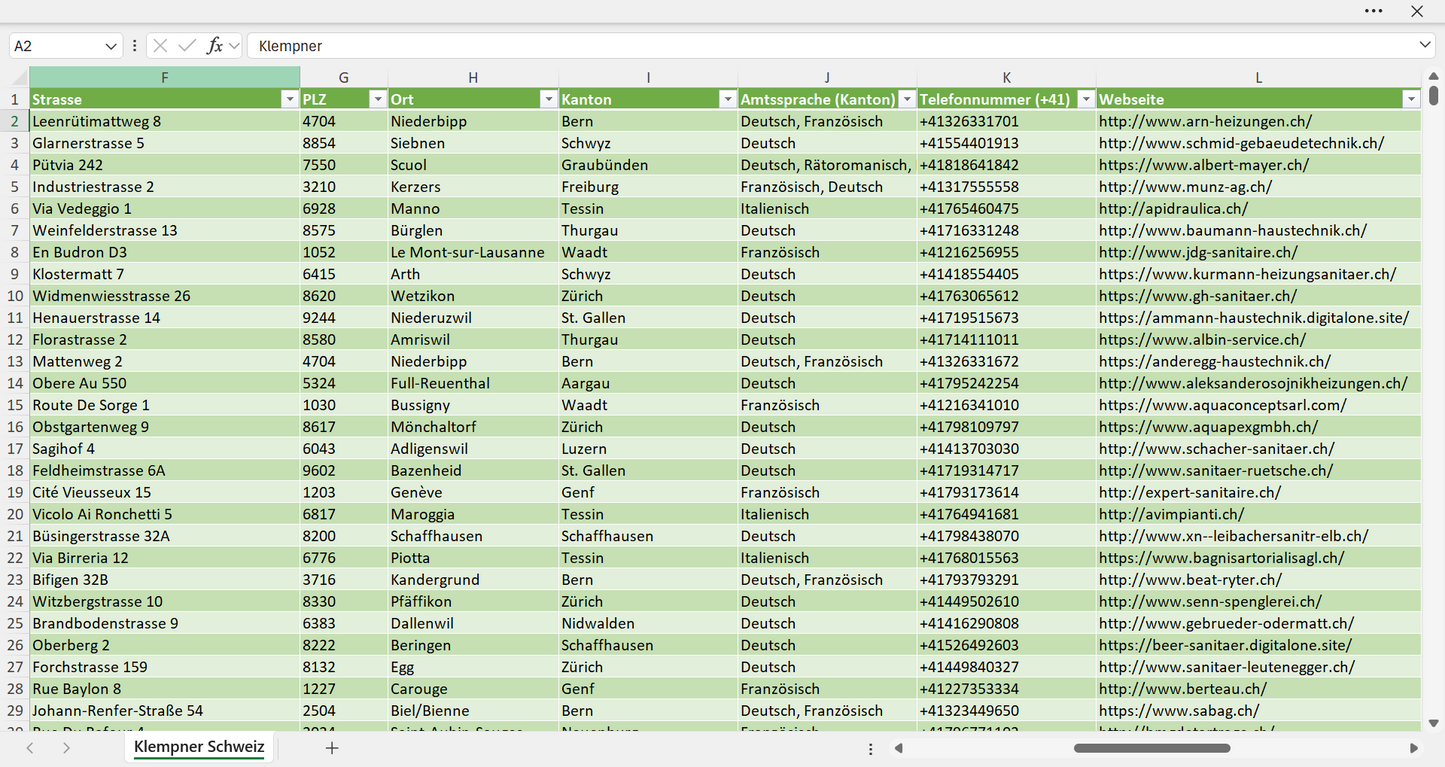Click the vertical scrollbar thumb

[x=1434, y=95]
